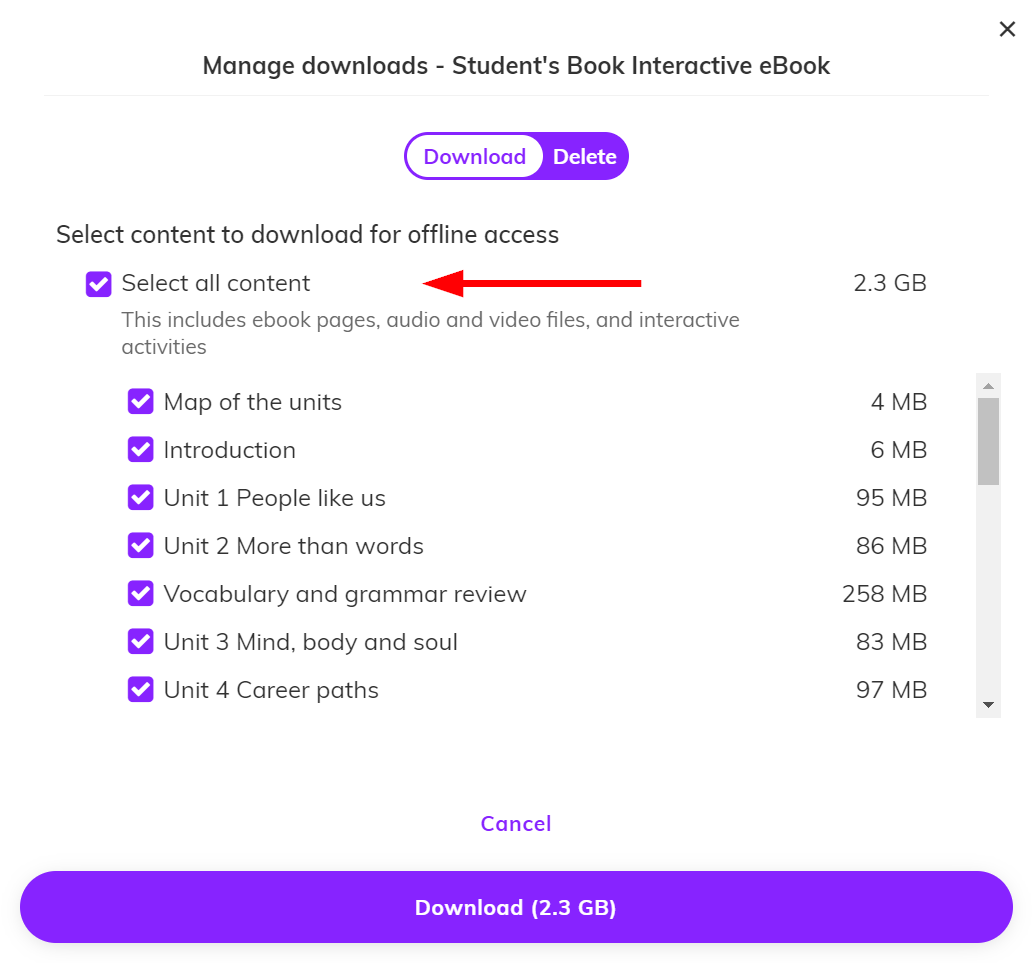Click the scrollbar up arrow

point(988,386)
